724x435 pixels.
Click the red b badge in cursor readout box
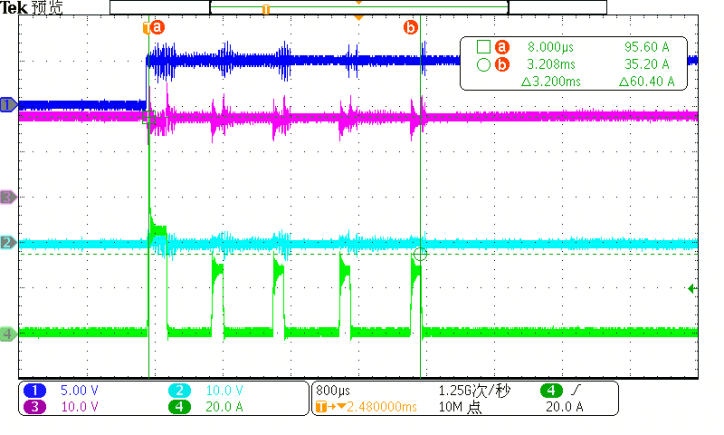(502, 65)
